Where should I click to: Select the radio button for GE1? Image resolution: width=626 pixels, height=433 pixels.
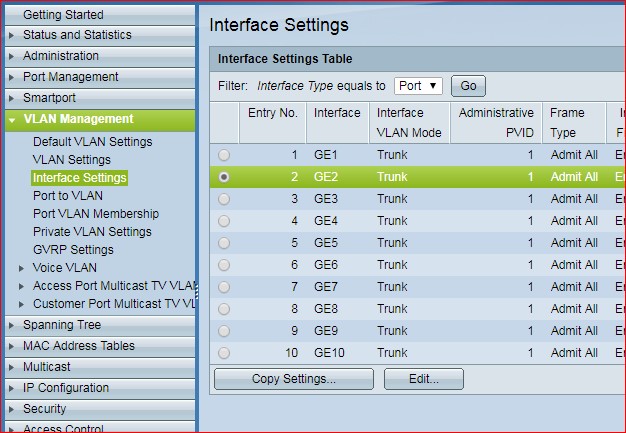coord(224,155)
